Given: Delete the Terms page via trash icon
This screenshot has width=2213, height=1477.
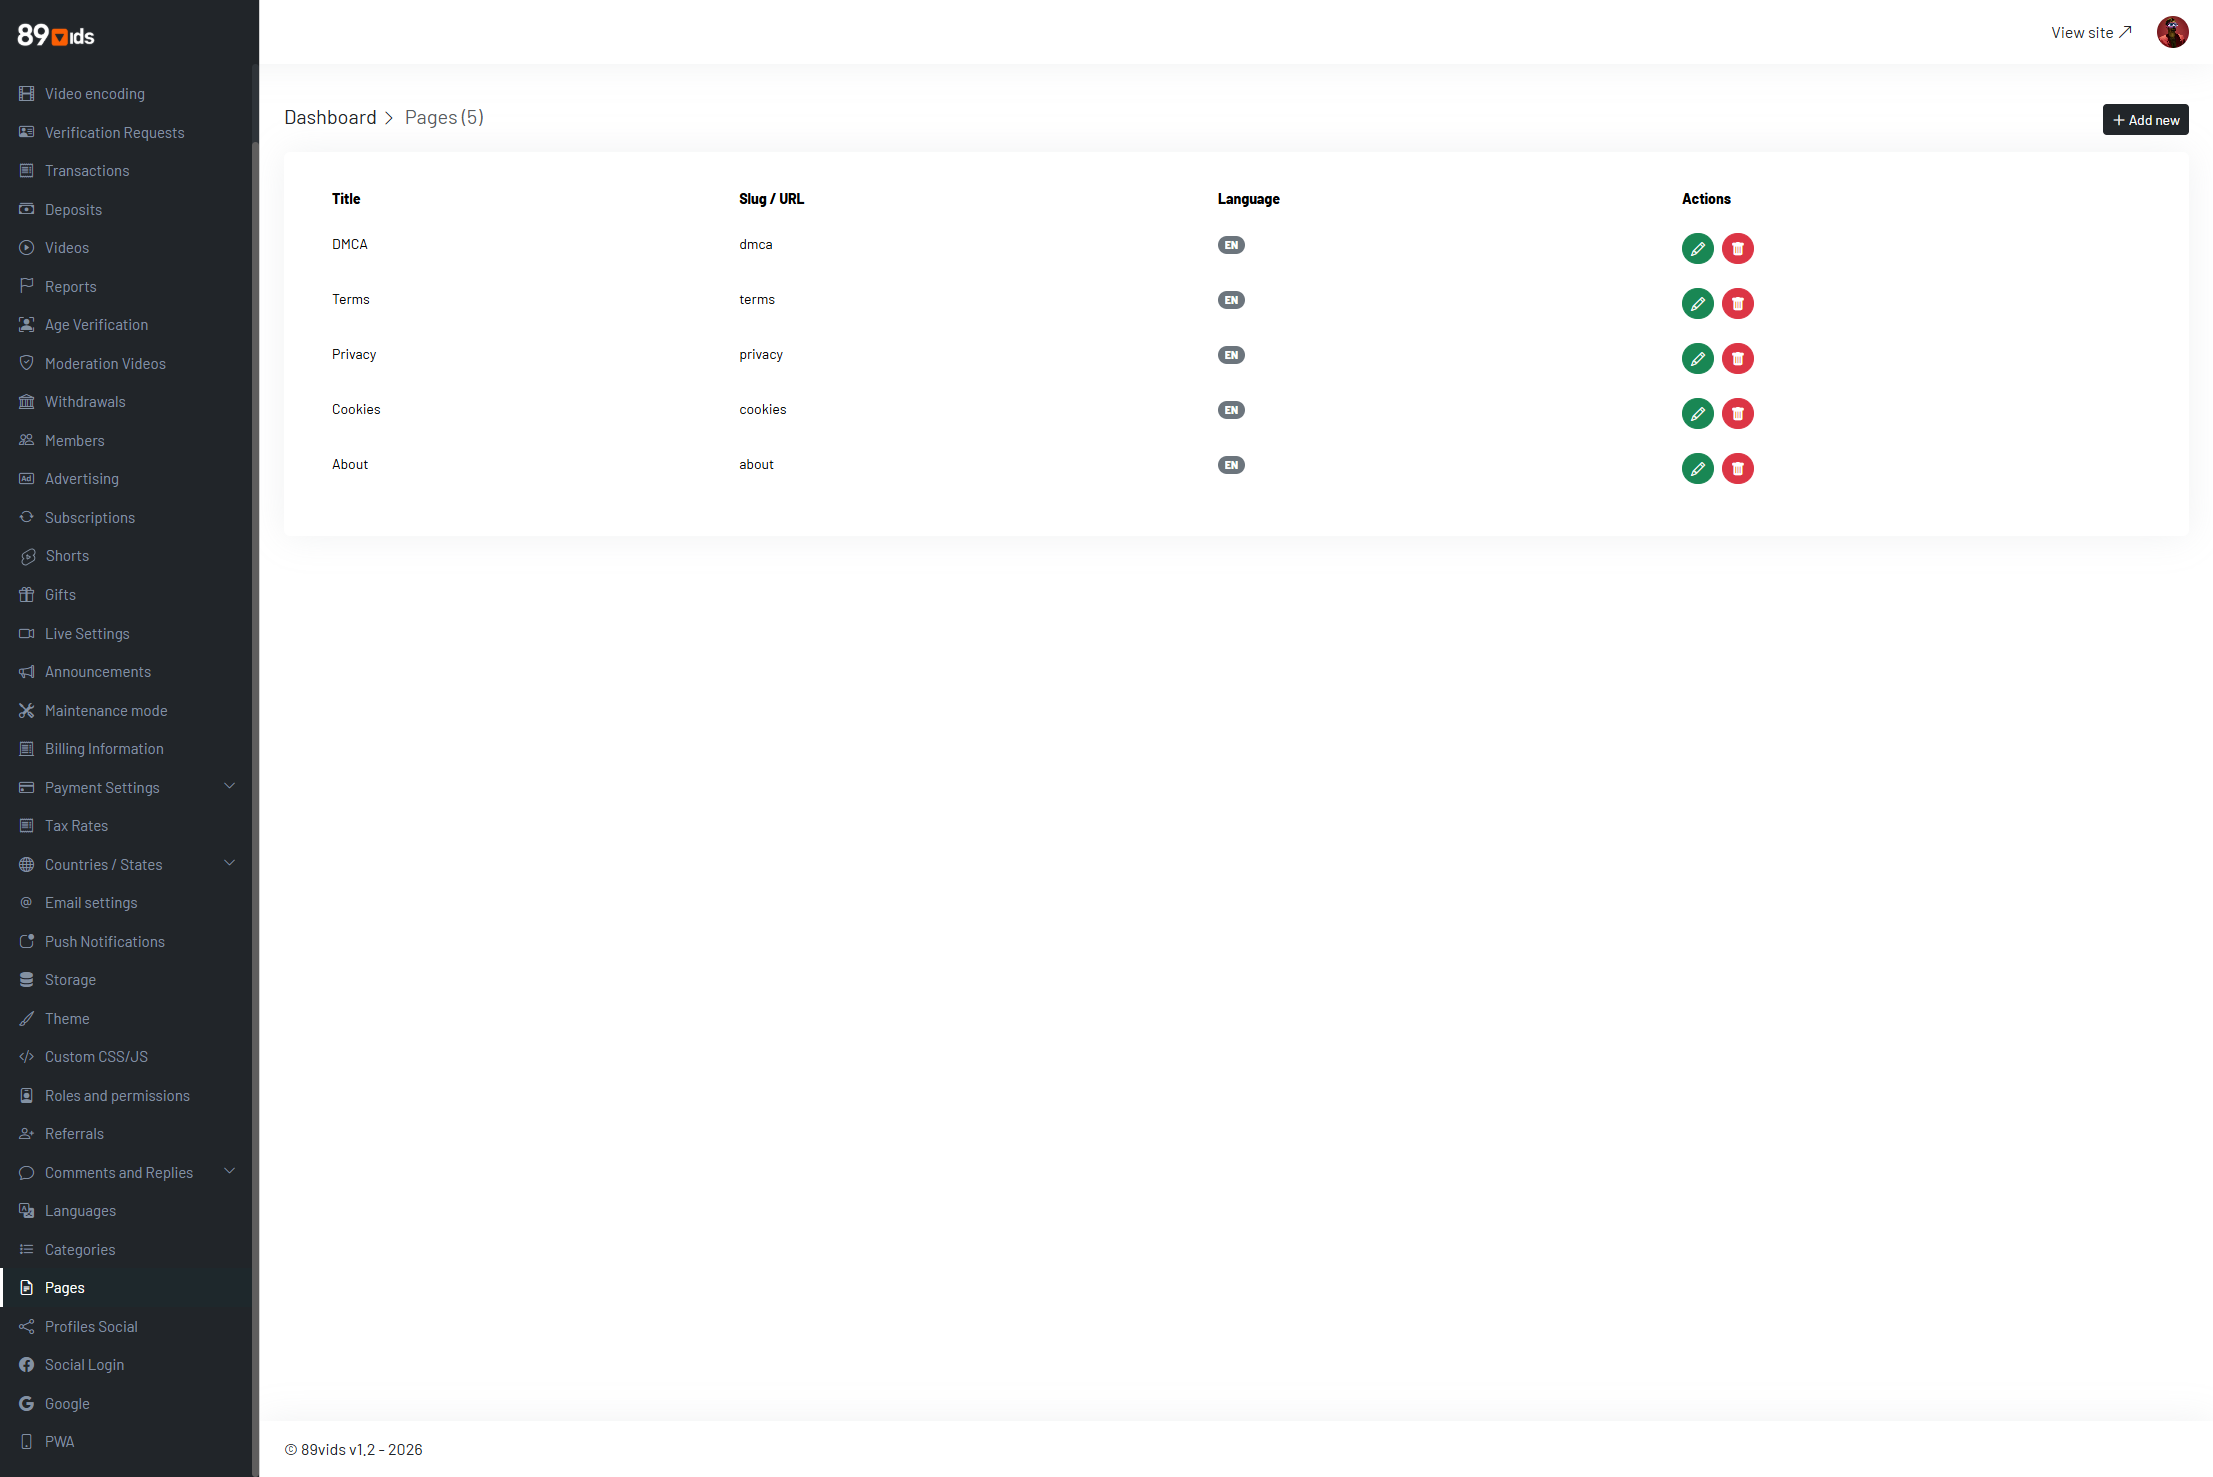Looking at the screenshot, I should (1737, 304).
